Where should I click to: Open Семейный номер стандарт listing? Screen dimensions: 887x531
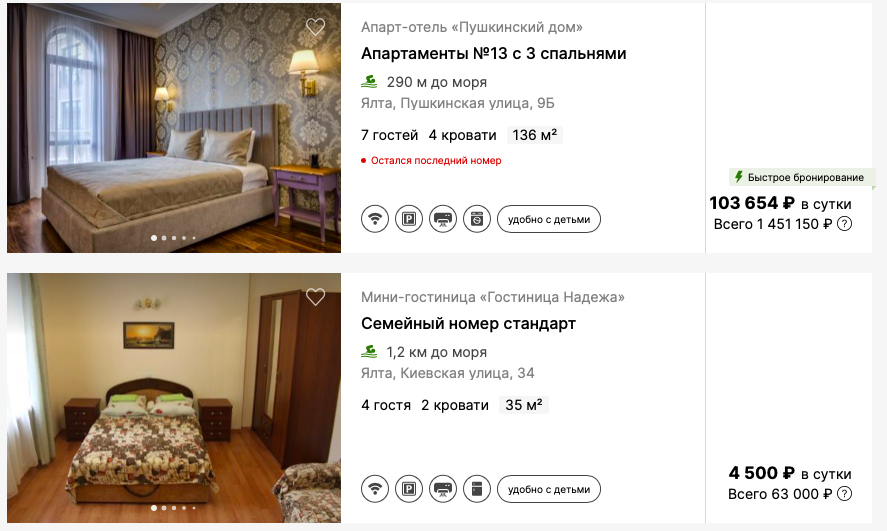(x=468, y=323)
